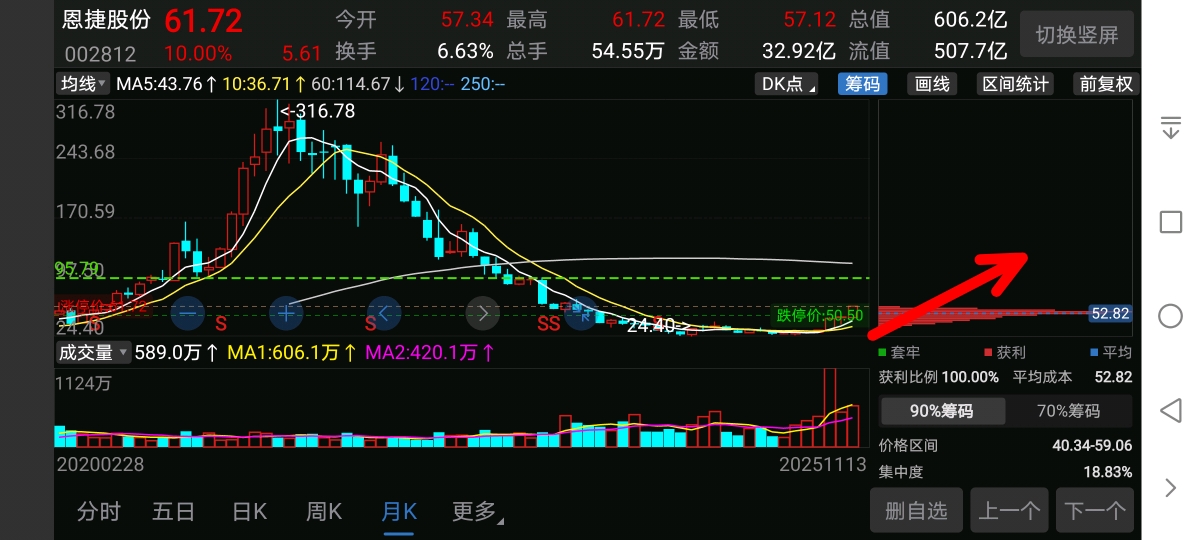The width and height of the screenshot is (1200, 540).
Task: Click 今开 value 57.34
Action: pos(467,20)
